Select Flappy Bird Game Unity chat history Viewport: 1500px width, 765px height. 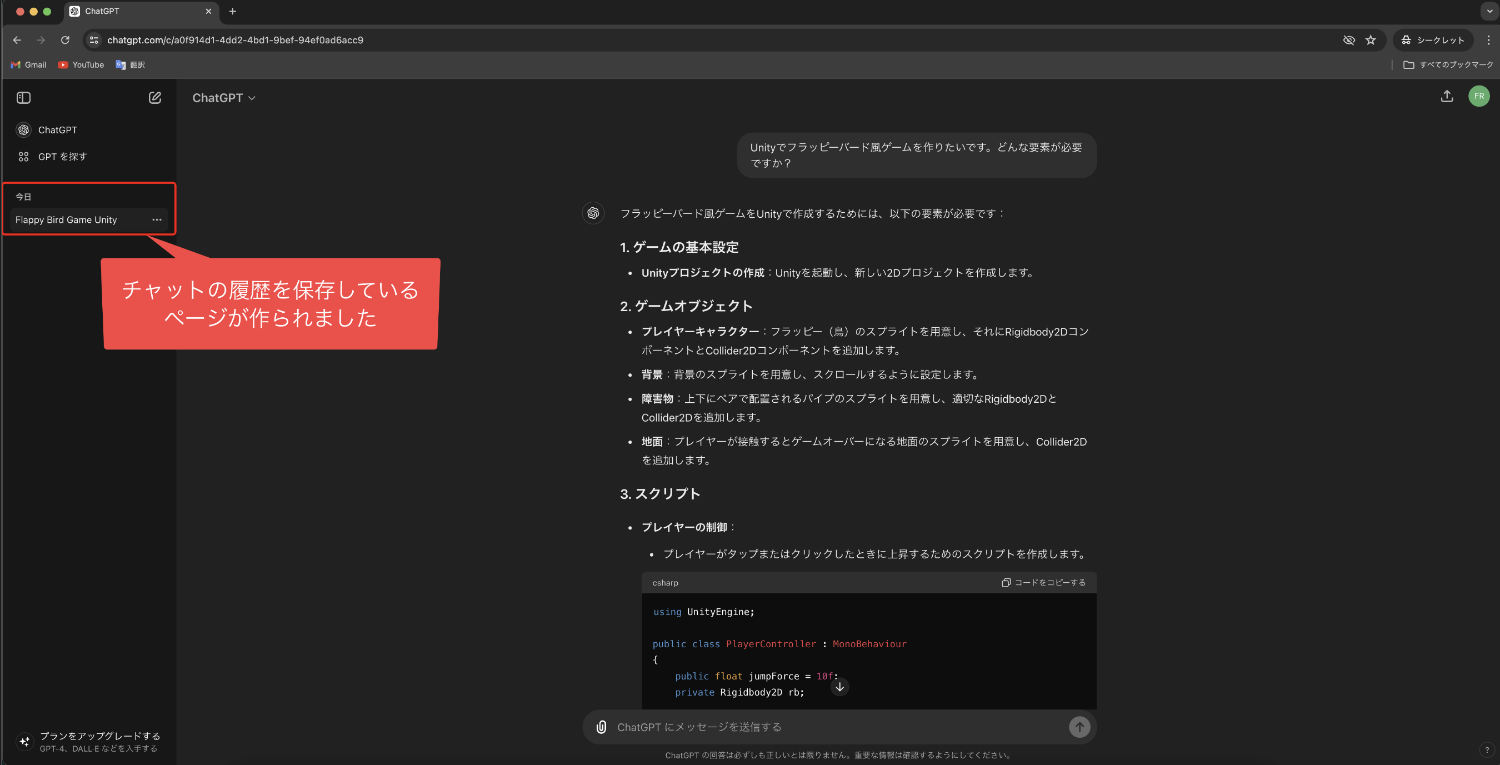pos(88,220)
